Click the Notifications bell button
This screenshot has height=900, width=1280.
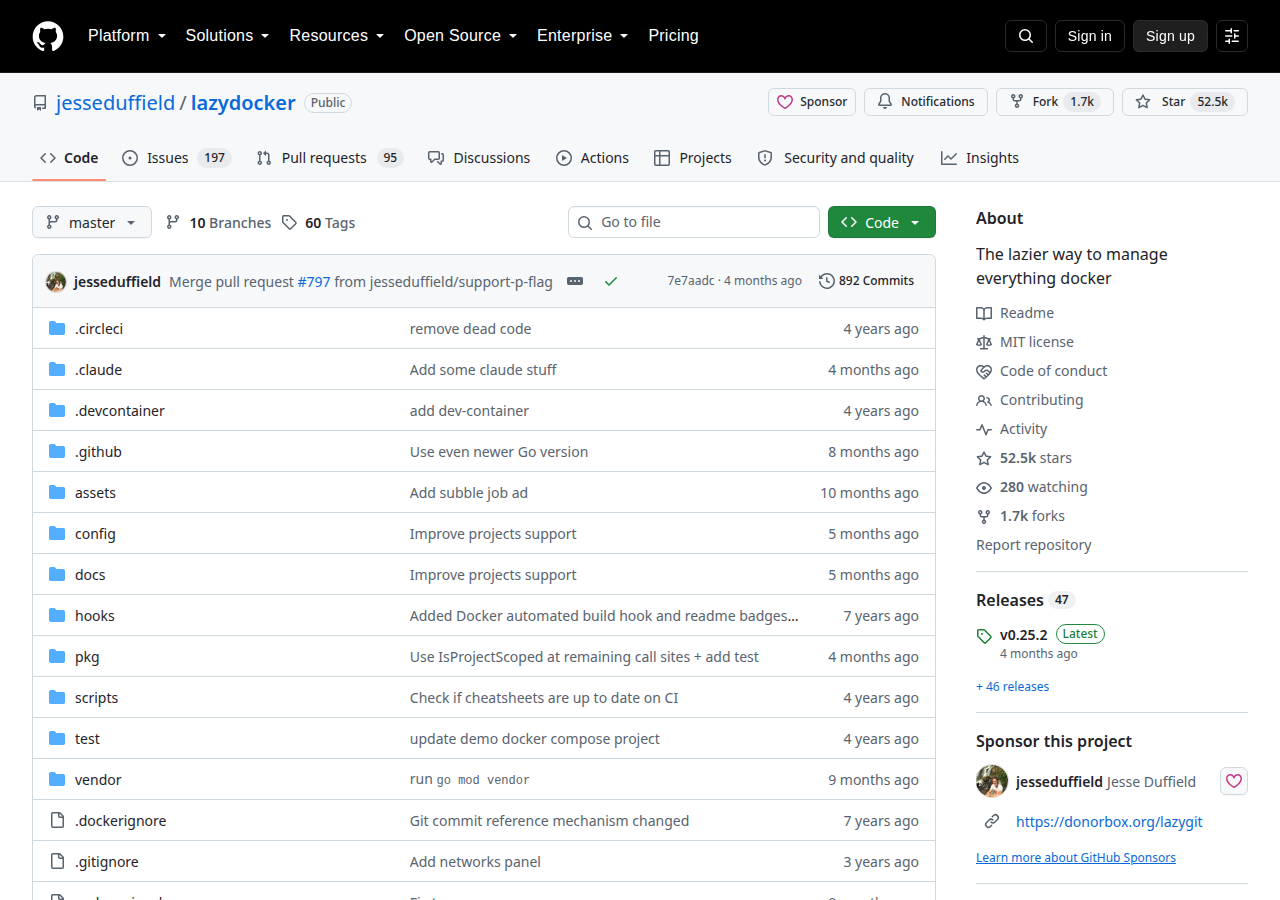pyautogui.click(x=926, y=102)
